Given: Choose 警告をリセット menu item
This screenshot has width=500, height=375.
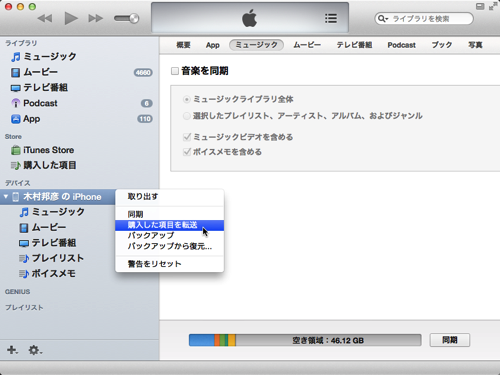Looking at the screenshot, I should pos(170,264).
